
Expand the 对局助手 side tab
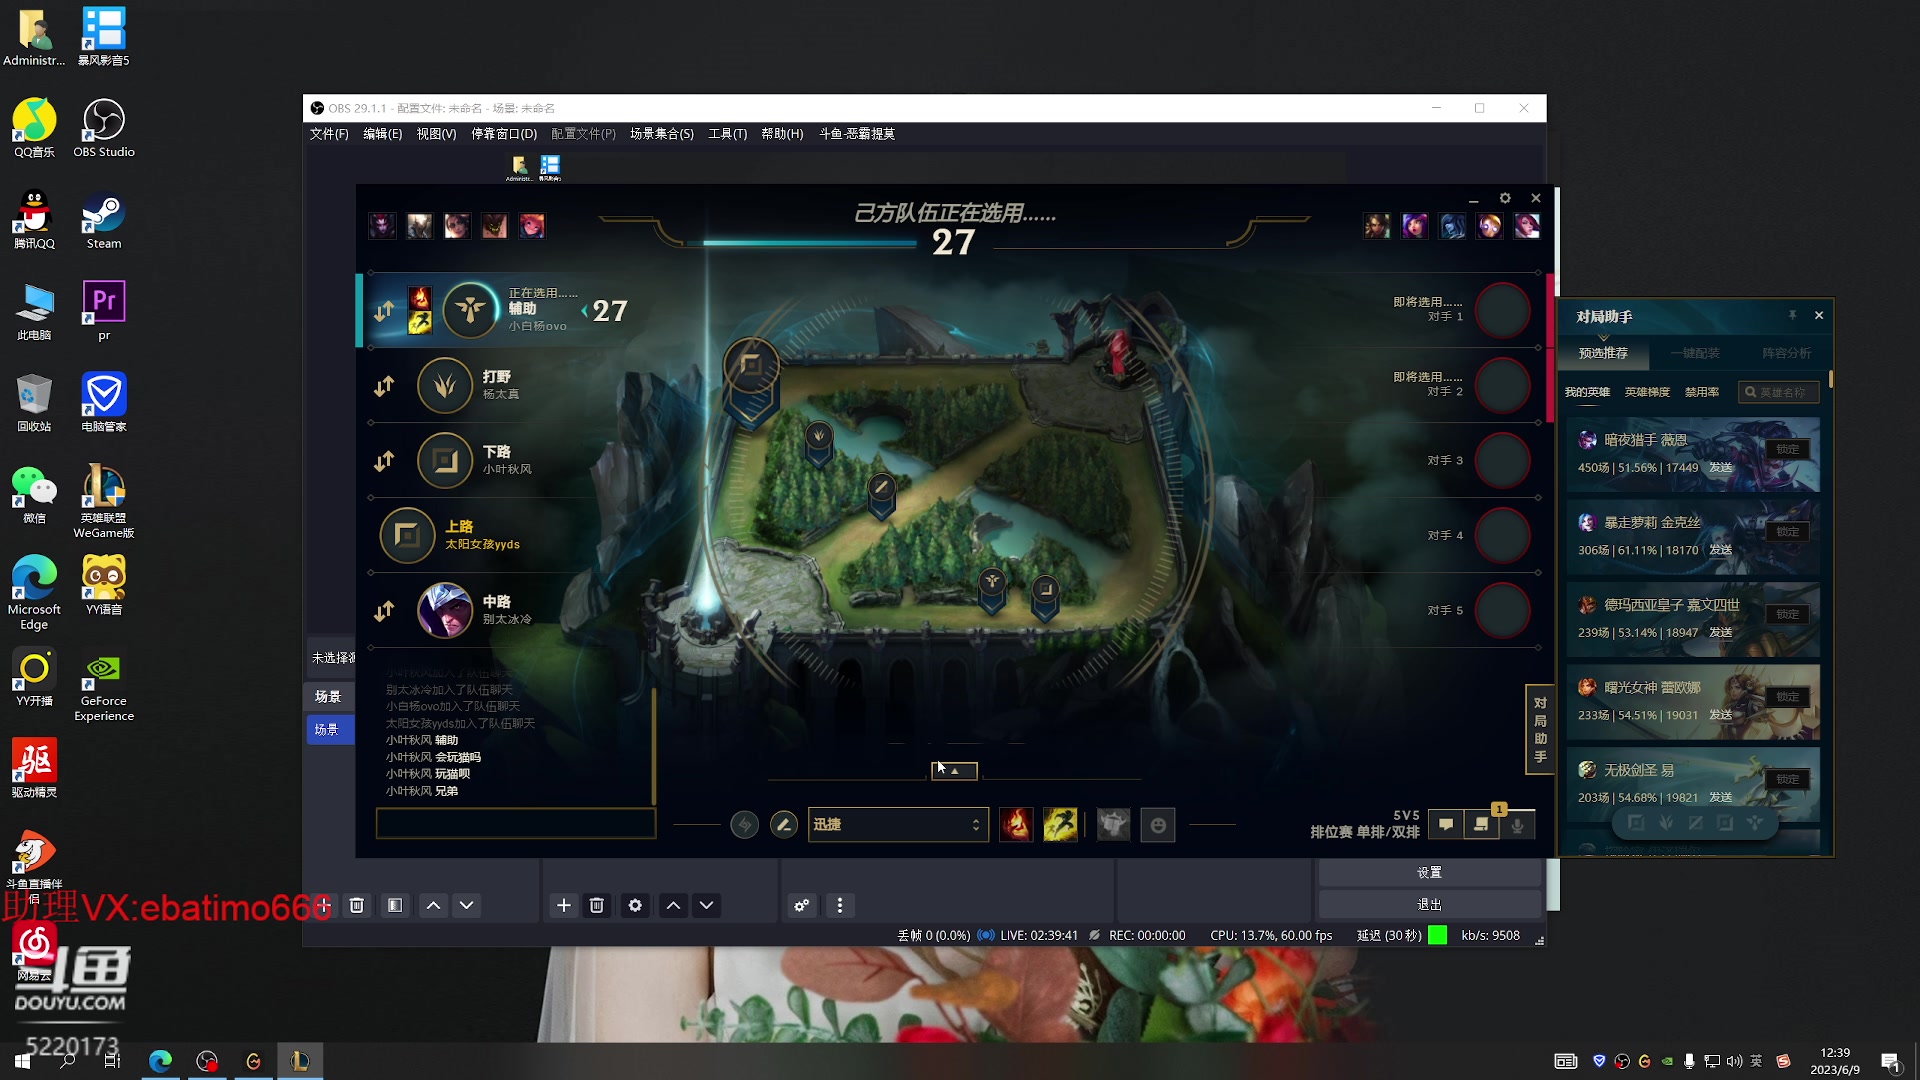pyautogui.click(x=1540, y=730)
